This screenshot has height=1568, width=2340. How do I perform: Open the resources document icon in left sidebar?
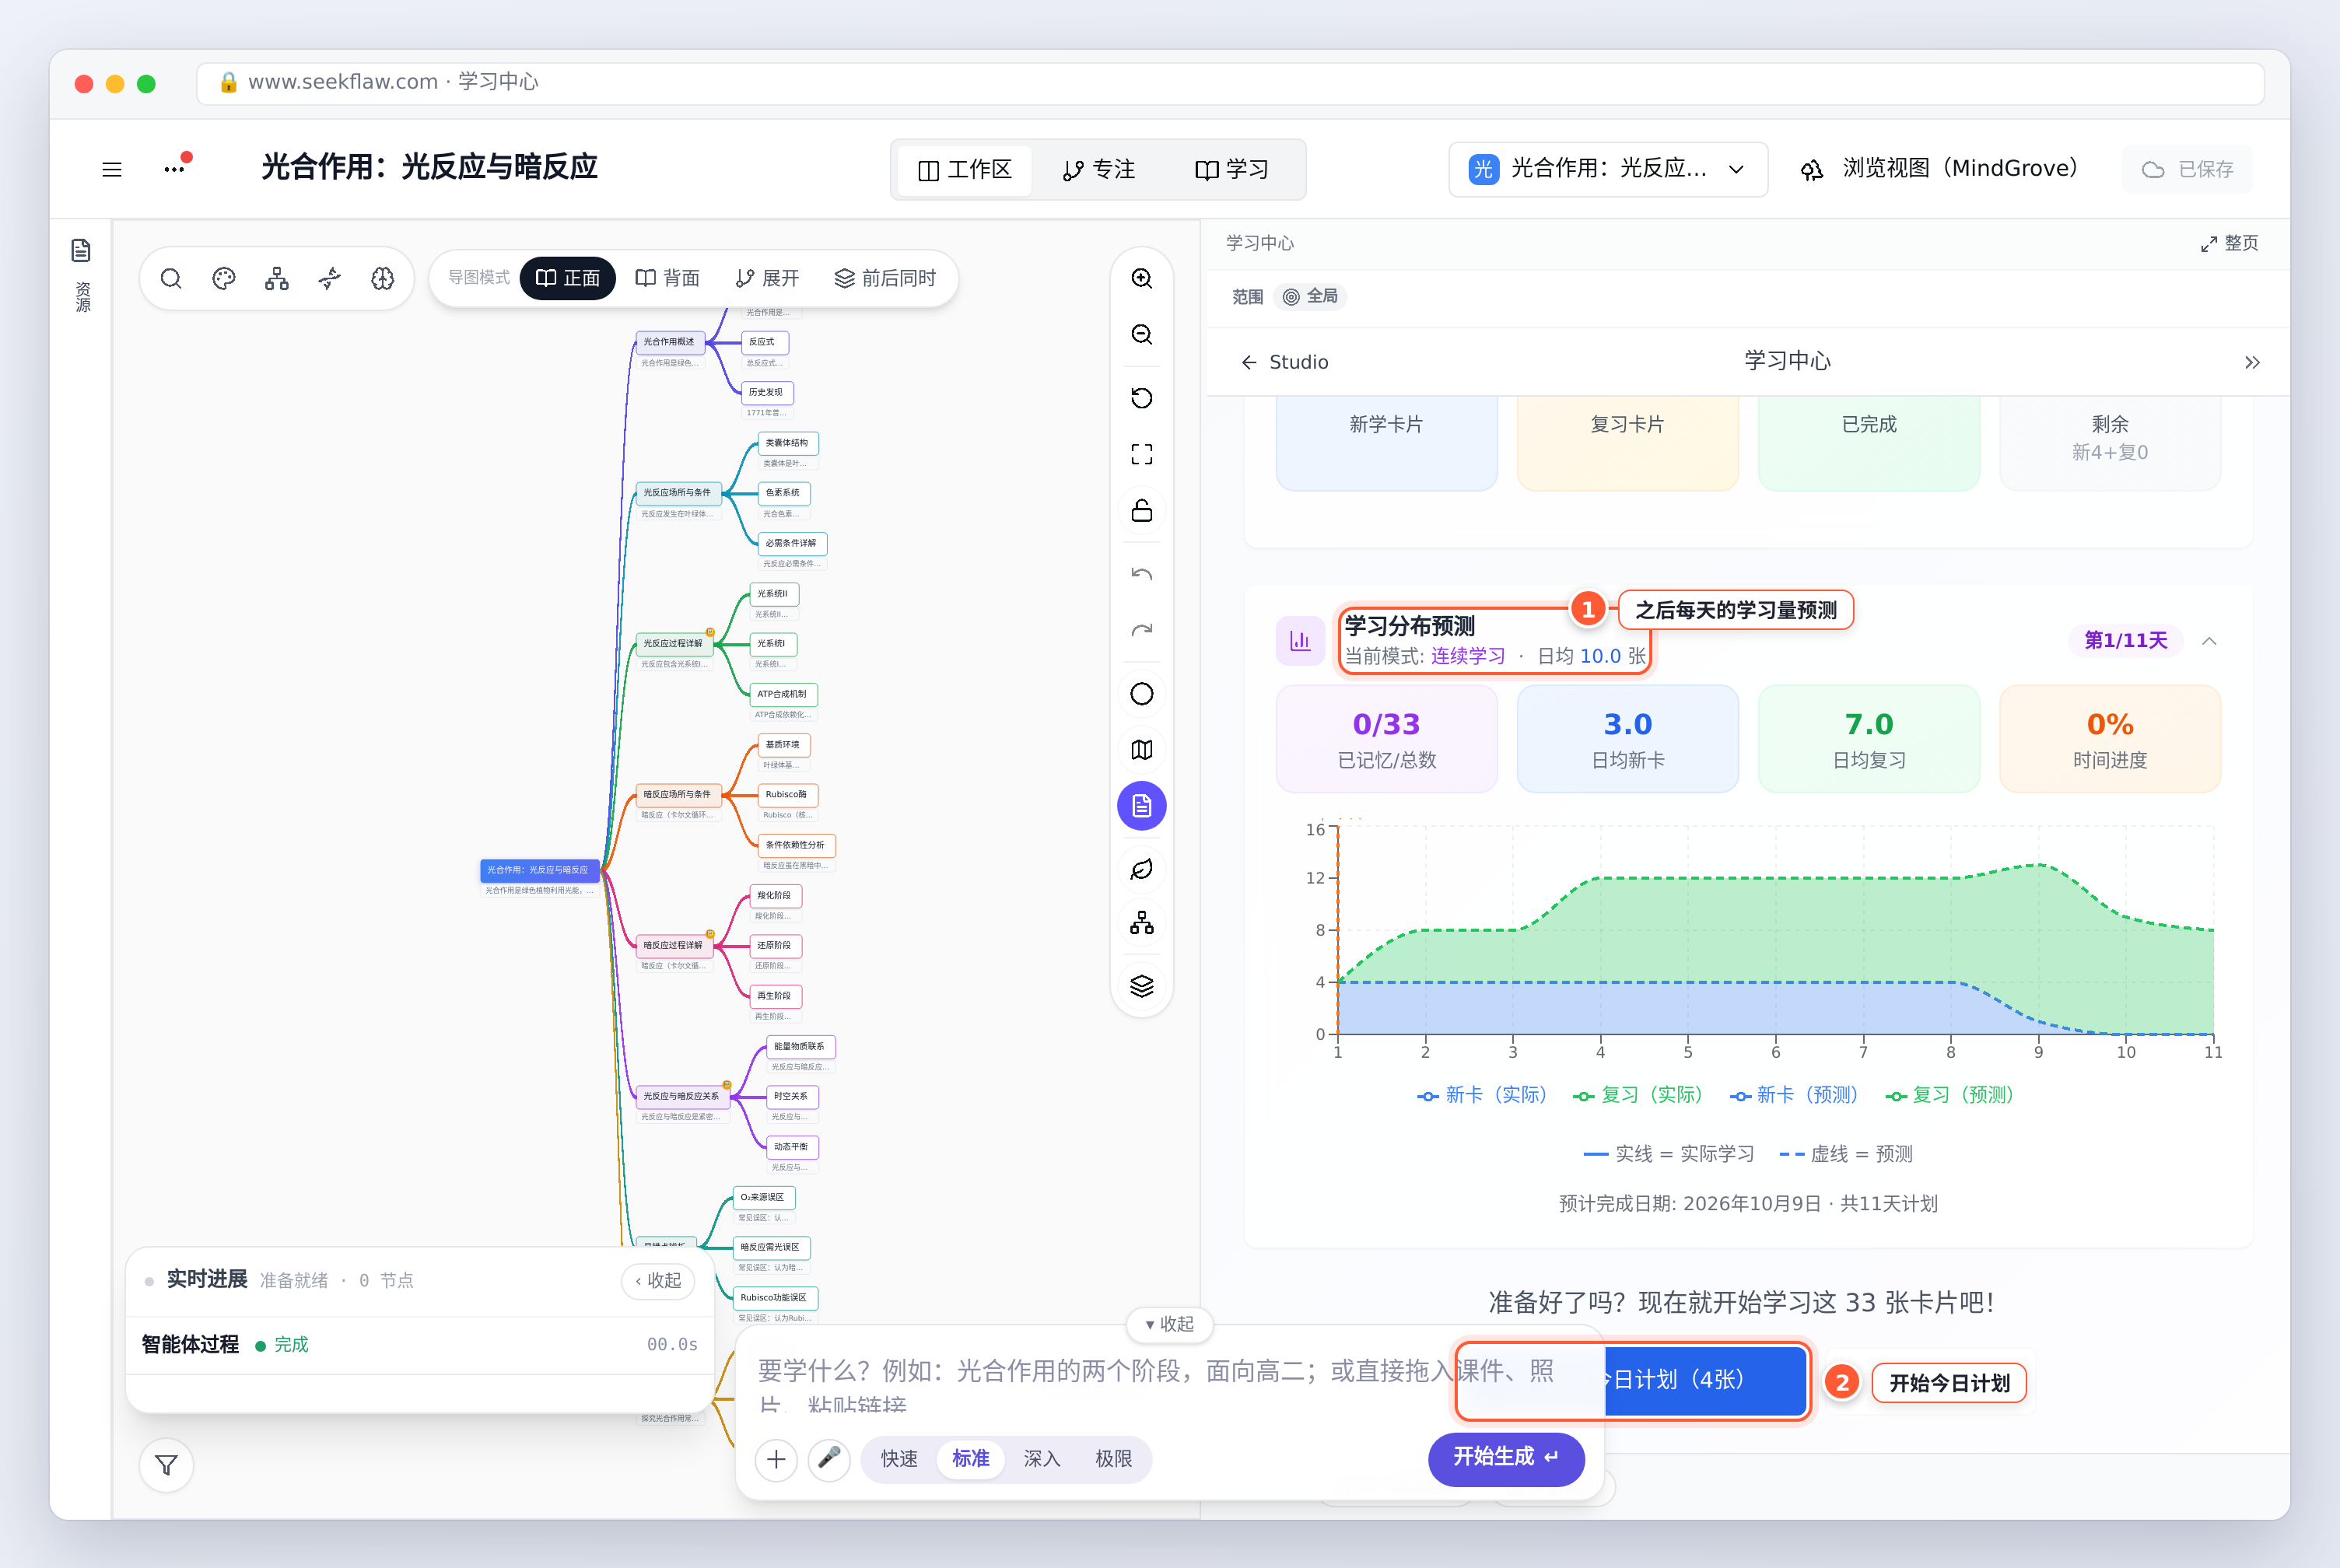81,250
